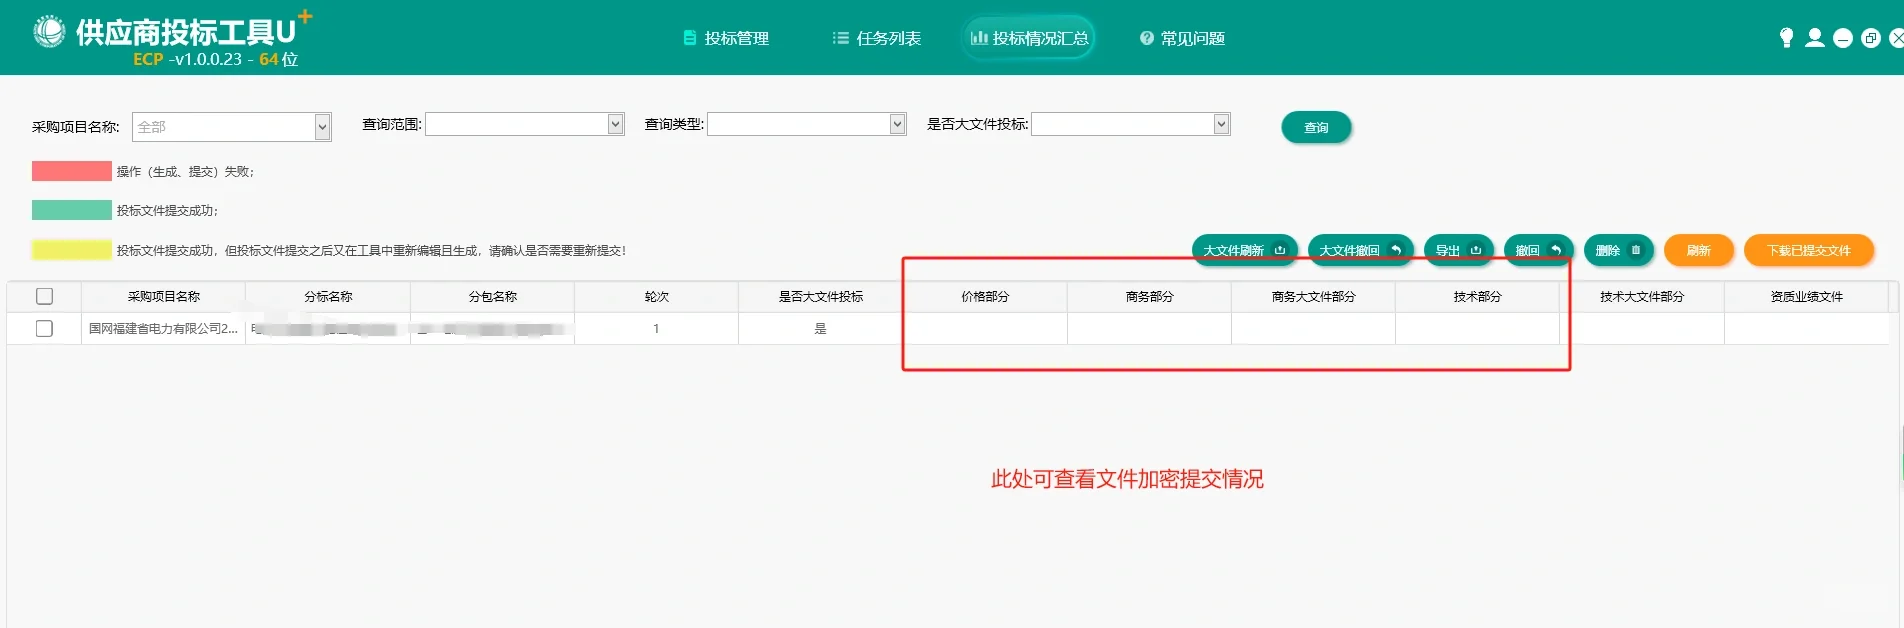Click the 删除 delete button

pyautogui.click(x=1618, y=250)
